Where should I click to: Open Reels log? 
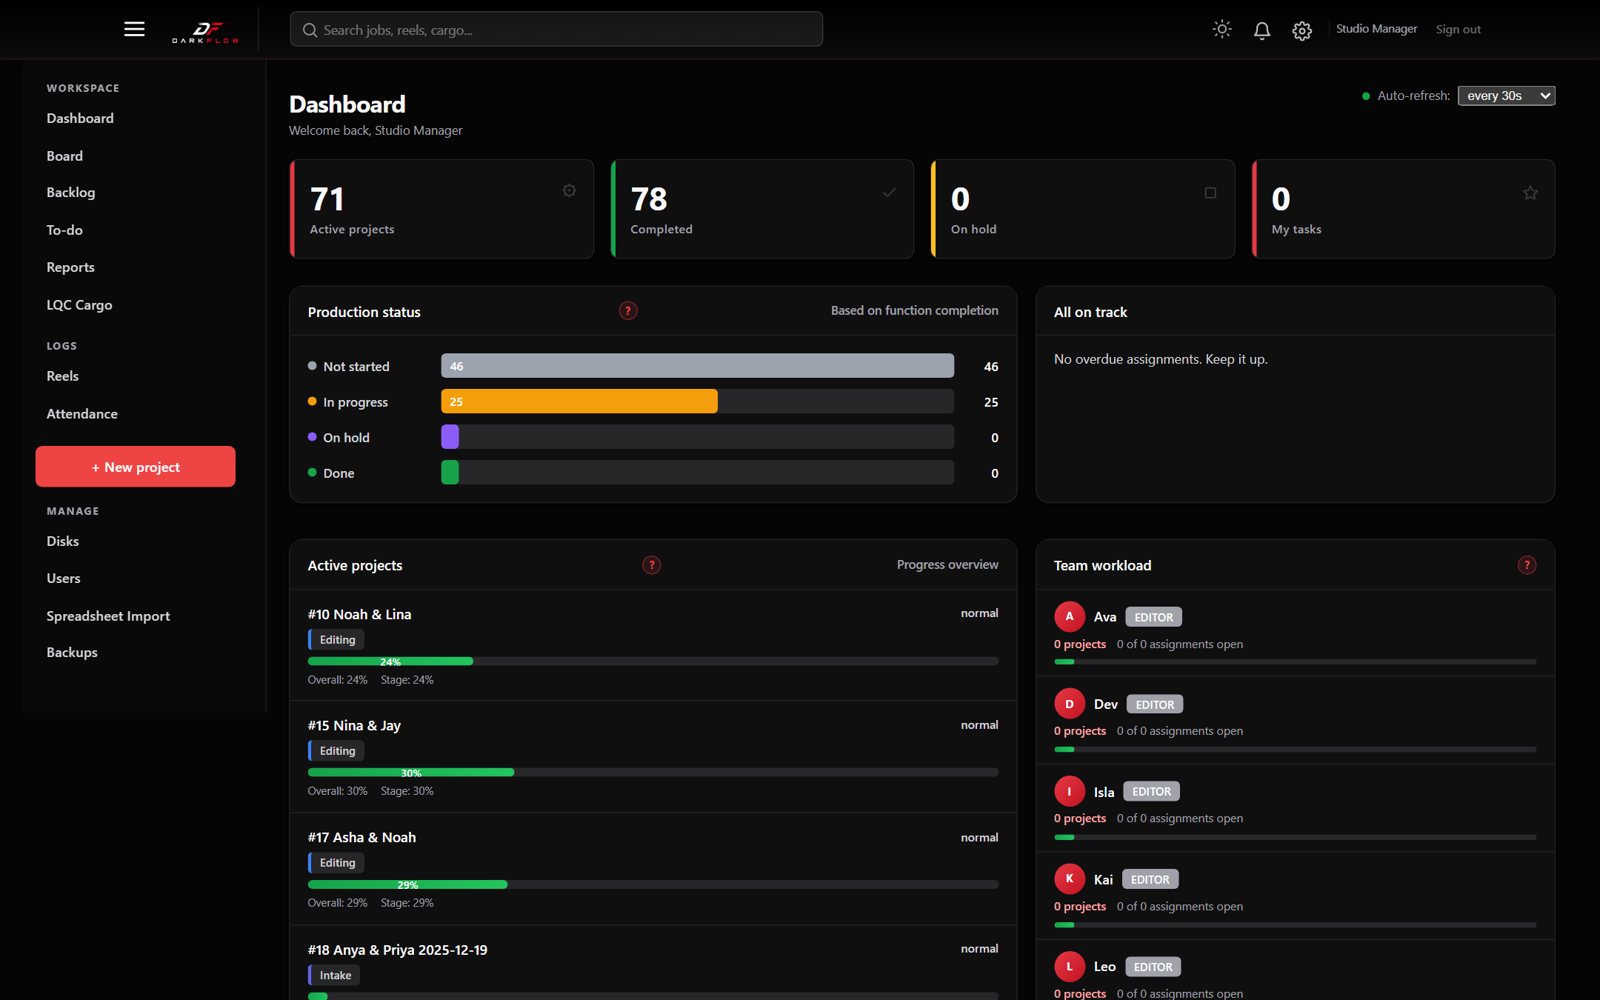pos(63,376)
